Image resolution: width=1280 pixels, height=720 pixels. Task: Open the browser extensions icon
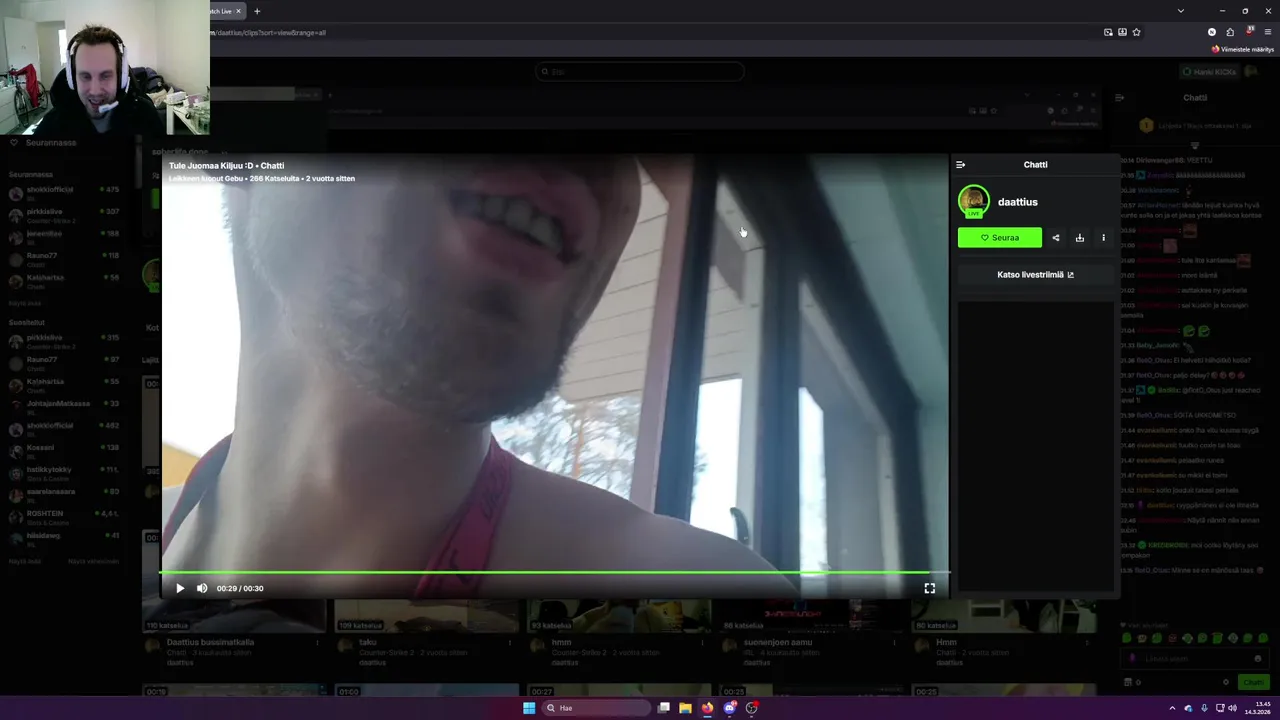(x=1230, y=32)
